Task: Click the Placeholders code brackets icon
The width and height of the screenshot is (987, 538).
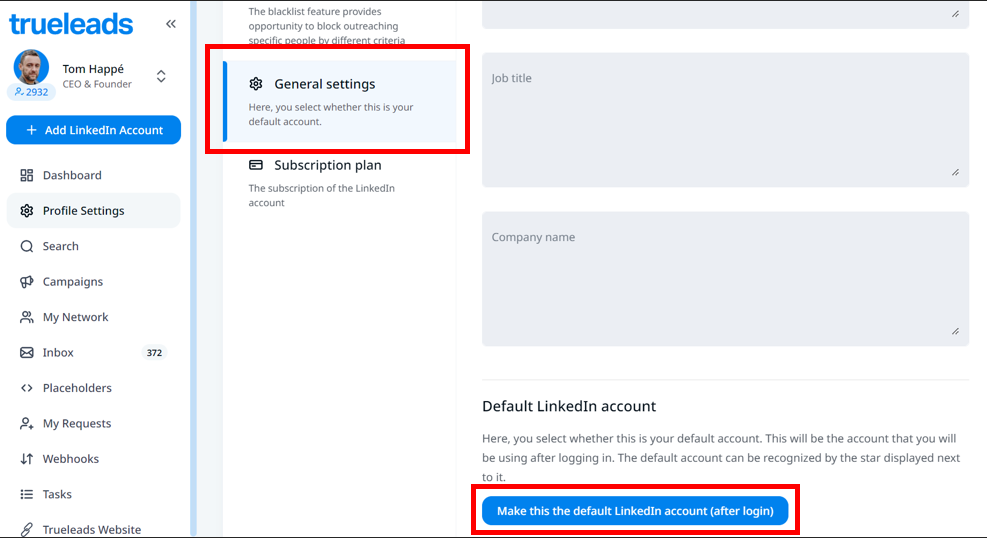Action: click(27, 388)
